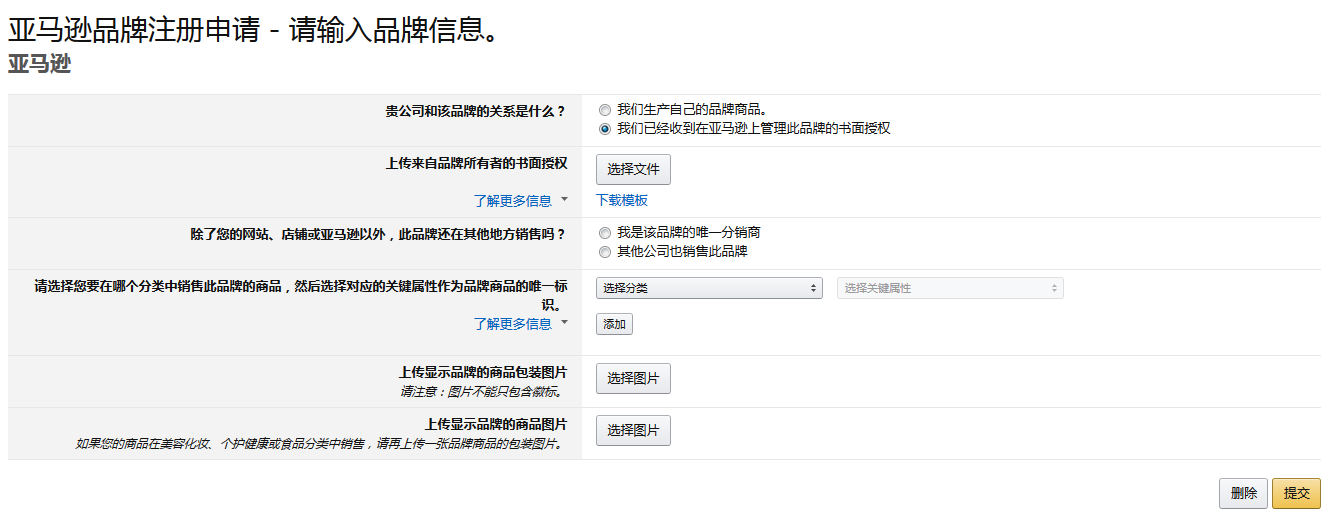1339x513 pixels.
Task: Select radio 我们生产自己的品牌商品
Action: 605,110
